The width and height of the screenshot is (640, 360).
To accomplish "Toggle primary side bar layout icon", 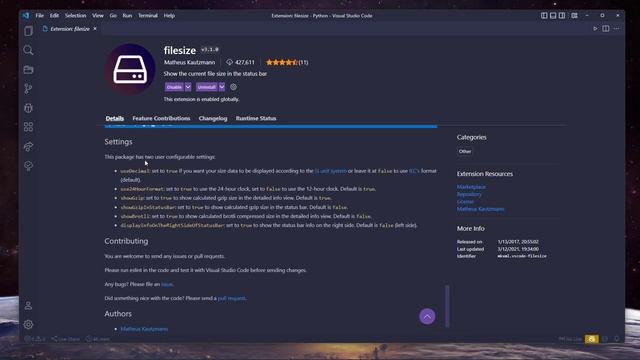I will point(544,16).
